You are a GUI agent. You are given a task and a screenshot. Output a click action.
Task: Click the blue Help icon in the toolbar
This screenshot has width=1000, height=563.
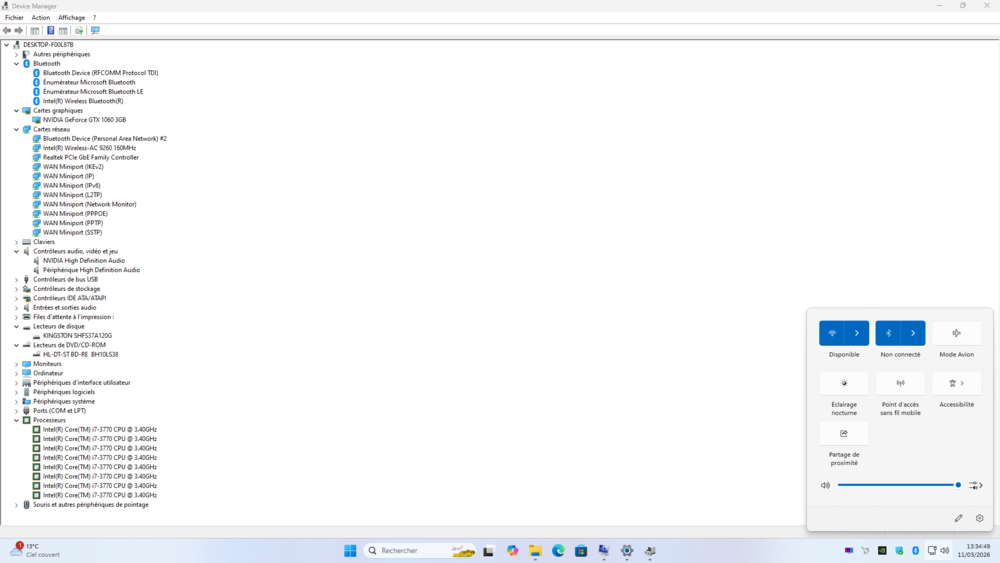tap(50, 31)
